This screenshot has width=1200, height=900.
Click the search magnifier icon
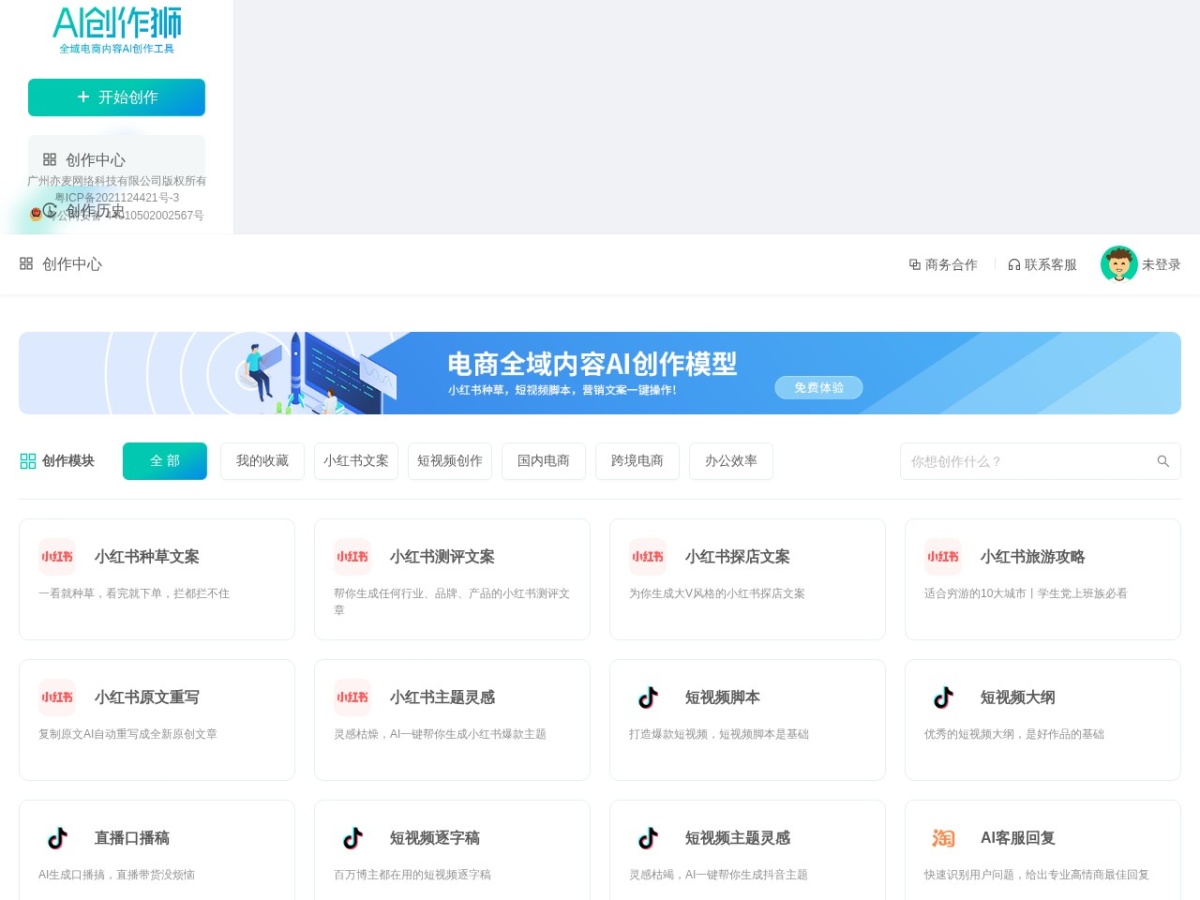[x=1163, y=461]
